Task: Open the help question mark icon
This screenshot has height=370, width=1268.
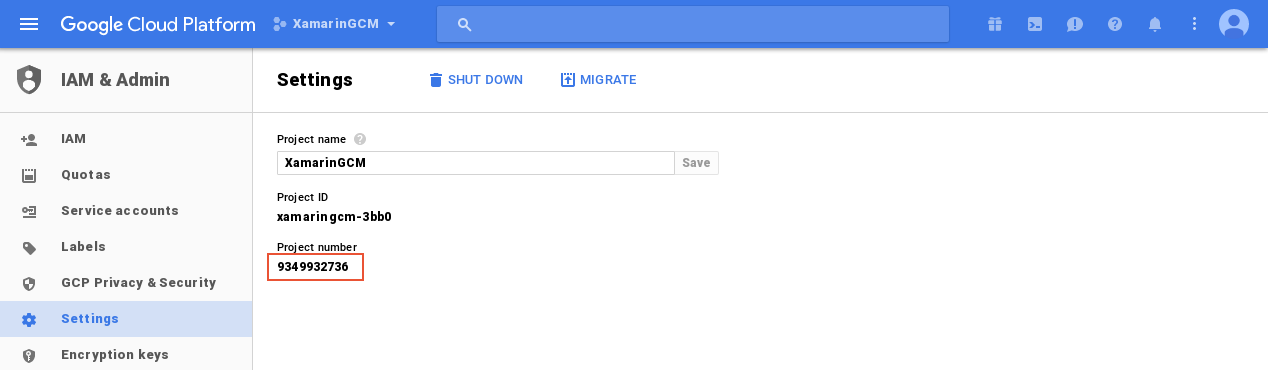Action: (1115, 24)
